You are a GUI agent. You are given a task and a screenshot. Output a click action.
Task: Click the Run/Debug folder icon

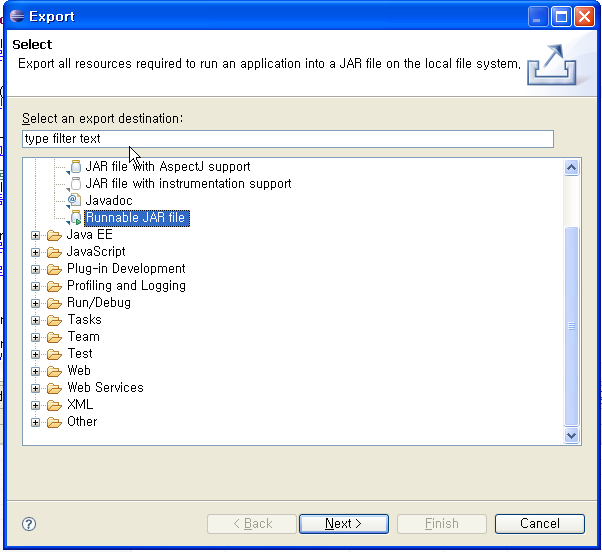(x=54, y=303)
